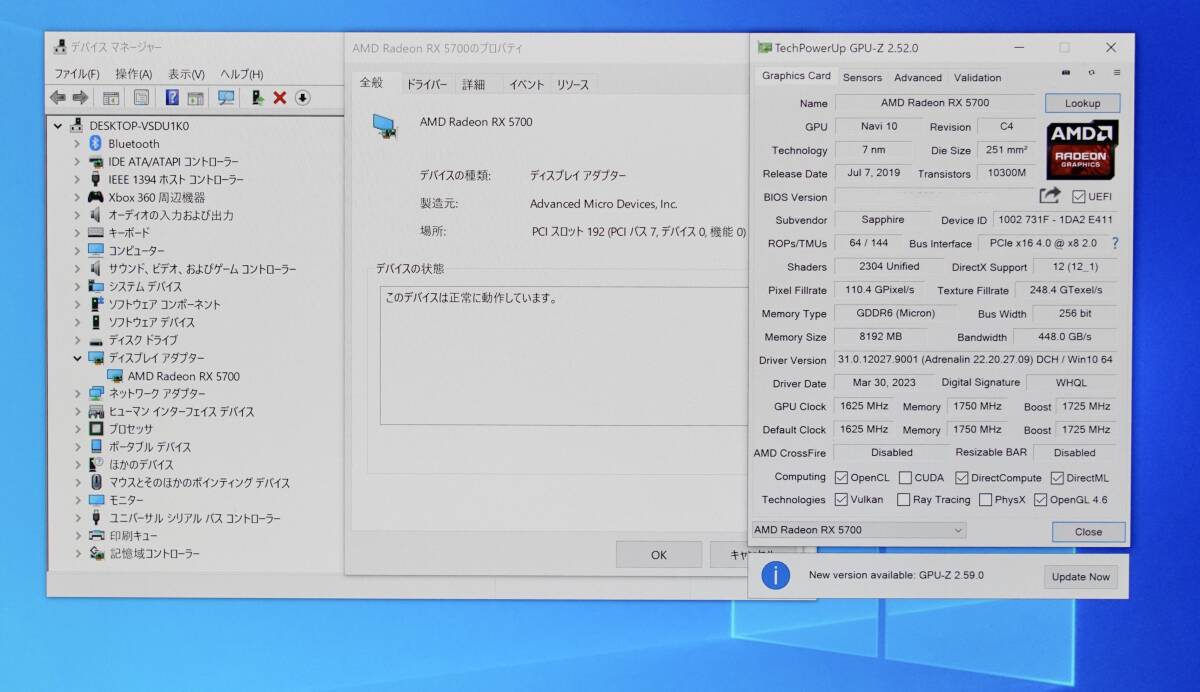
Task: Expand the ネットワーク アダプター node
Action: pos(77,394)
